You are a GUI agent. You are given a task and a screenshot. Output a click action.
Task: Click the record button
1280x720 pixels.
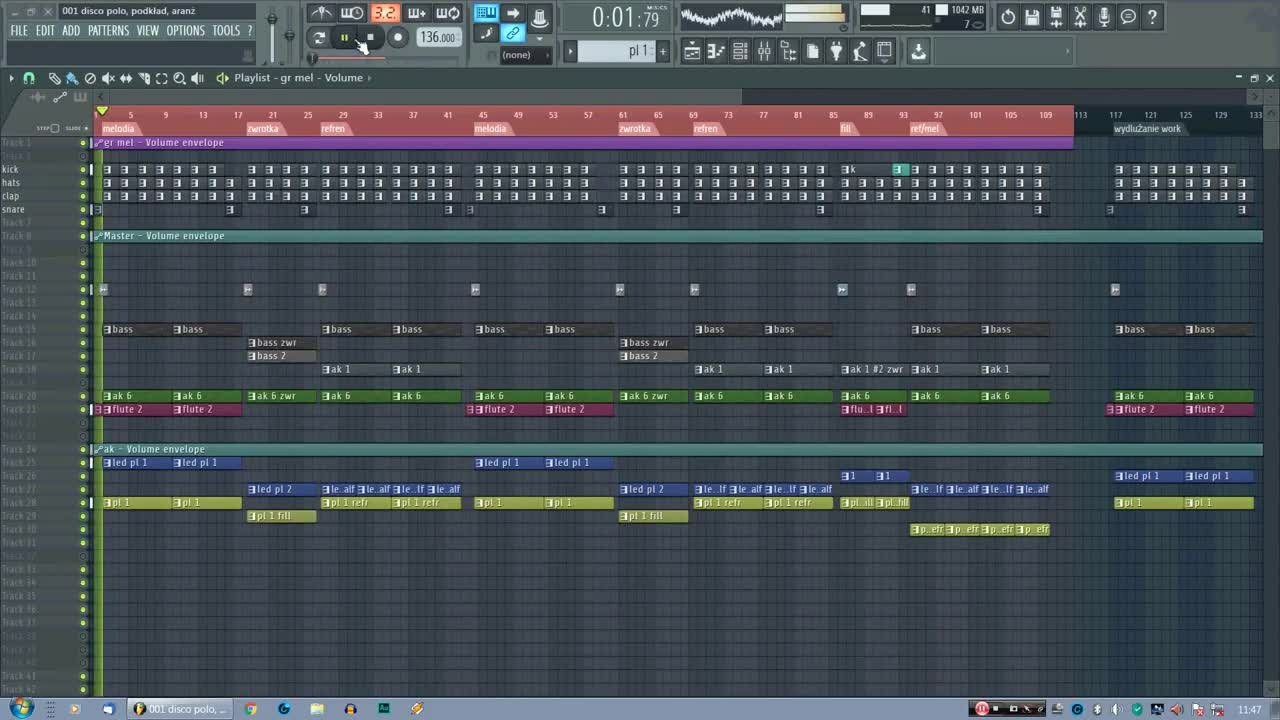(x=397, y=38)
